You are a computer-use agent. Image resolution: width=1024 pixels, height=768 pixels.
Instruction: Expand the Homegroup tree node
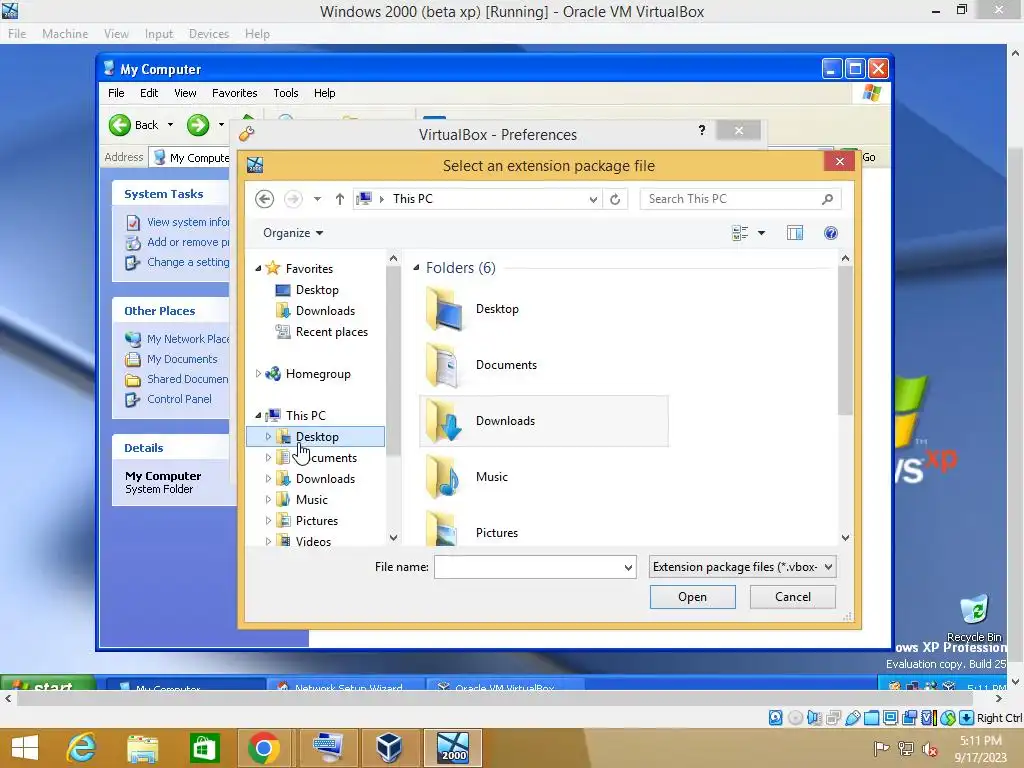[258, 374]
